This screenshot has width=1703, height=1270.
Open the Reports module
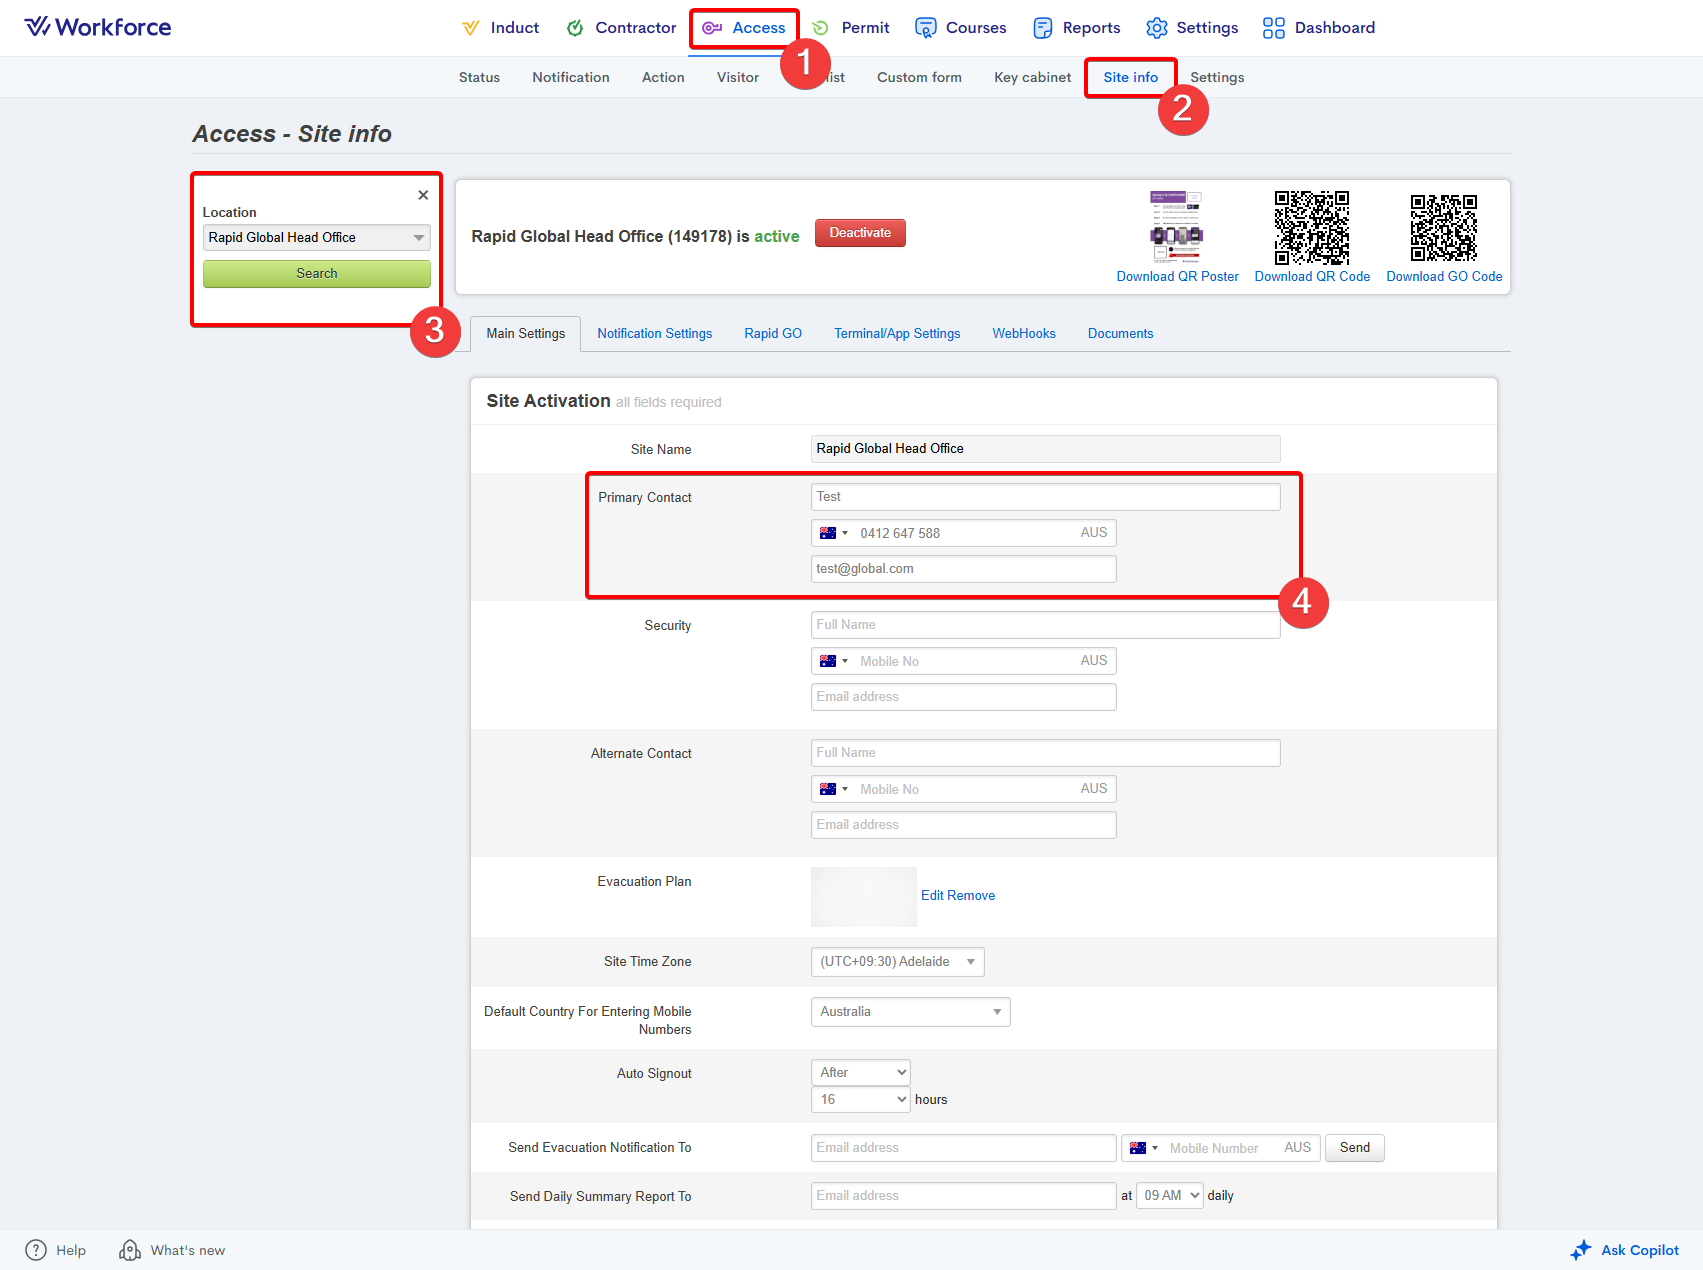coord(1077,28)
